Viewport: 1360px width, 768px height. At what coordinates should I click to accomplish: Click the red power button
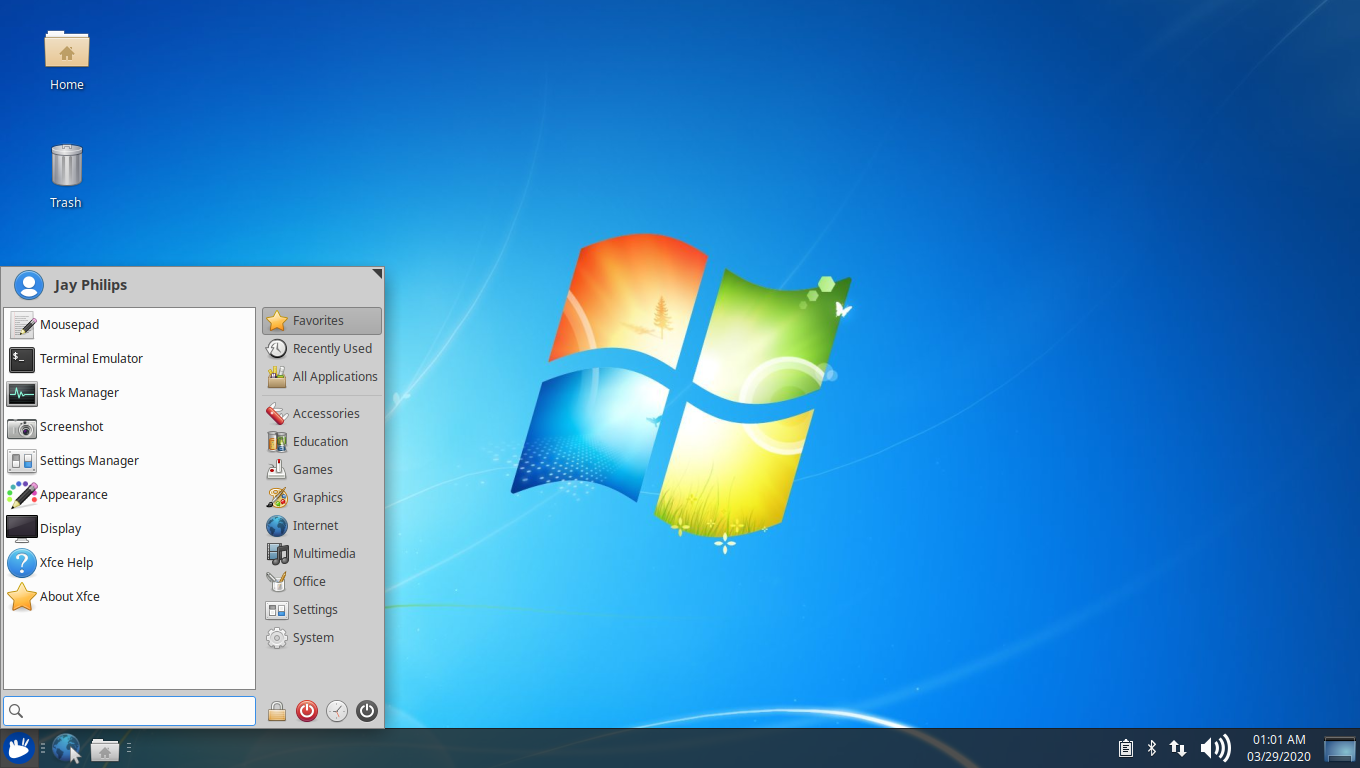(x=307, y=711)
